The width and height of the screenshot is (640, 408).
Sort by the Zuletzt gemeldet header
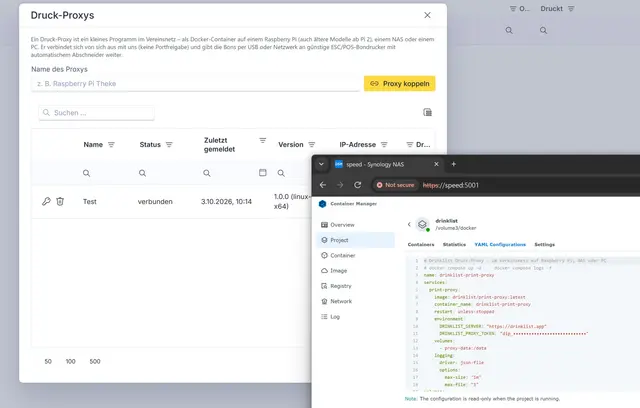click(220, 145)
